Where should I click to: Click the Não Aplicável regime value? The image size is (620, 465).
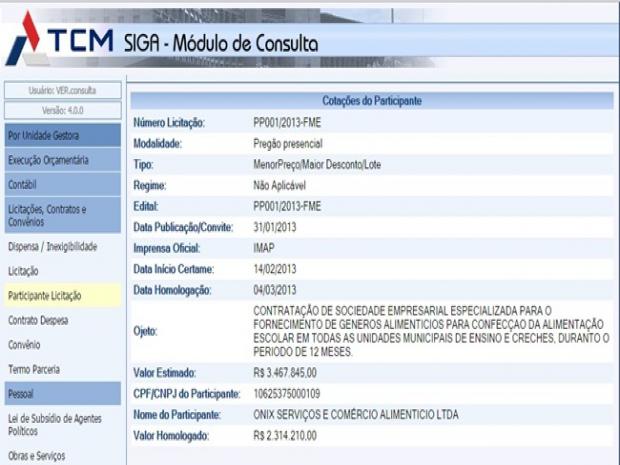pyautogui.click(x=280, y=185)
